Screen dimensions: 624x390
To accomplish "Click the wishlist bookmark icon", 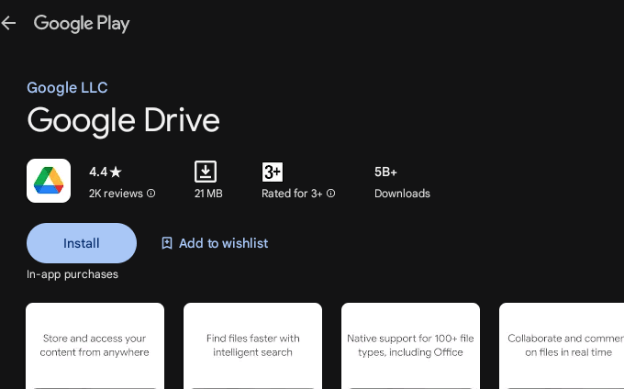I will point(167,243).
